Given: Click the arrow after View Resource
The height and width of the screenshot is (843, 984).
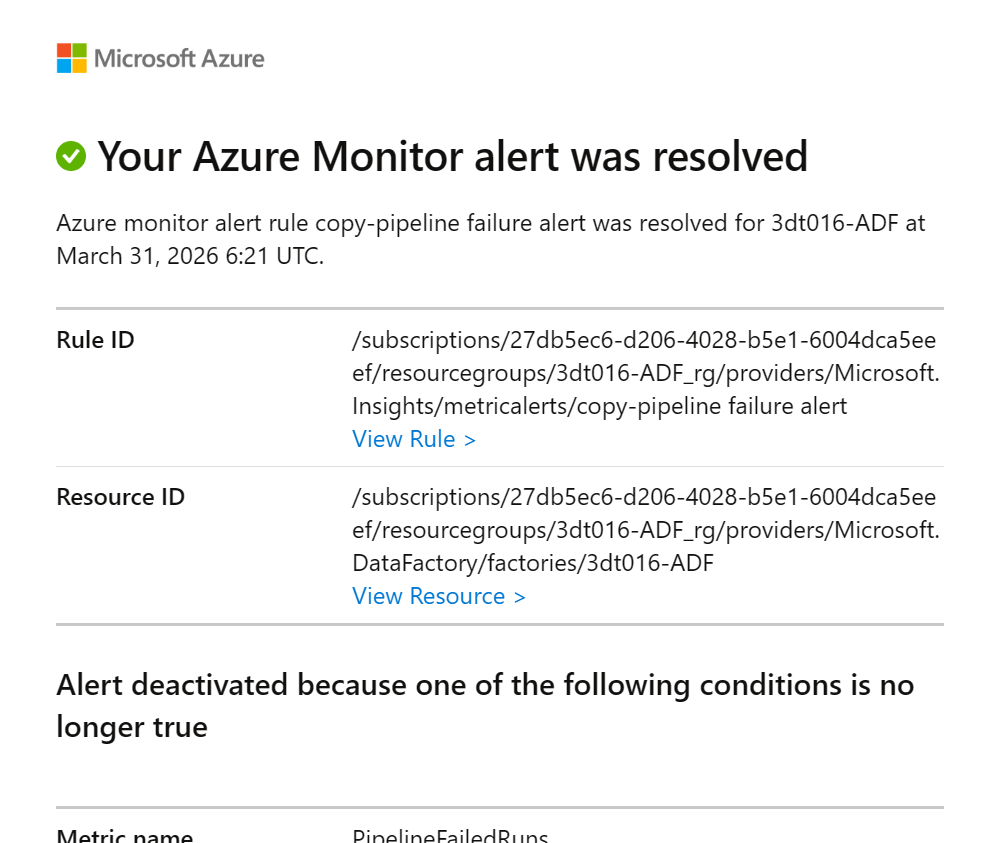Looking at the screenshot, I should coord(519,597).
